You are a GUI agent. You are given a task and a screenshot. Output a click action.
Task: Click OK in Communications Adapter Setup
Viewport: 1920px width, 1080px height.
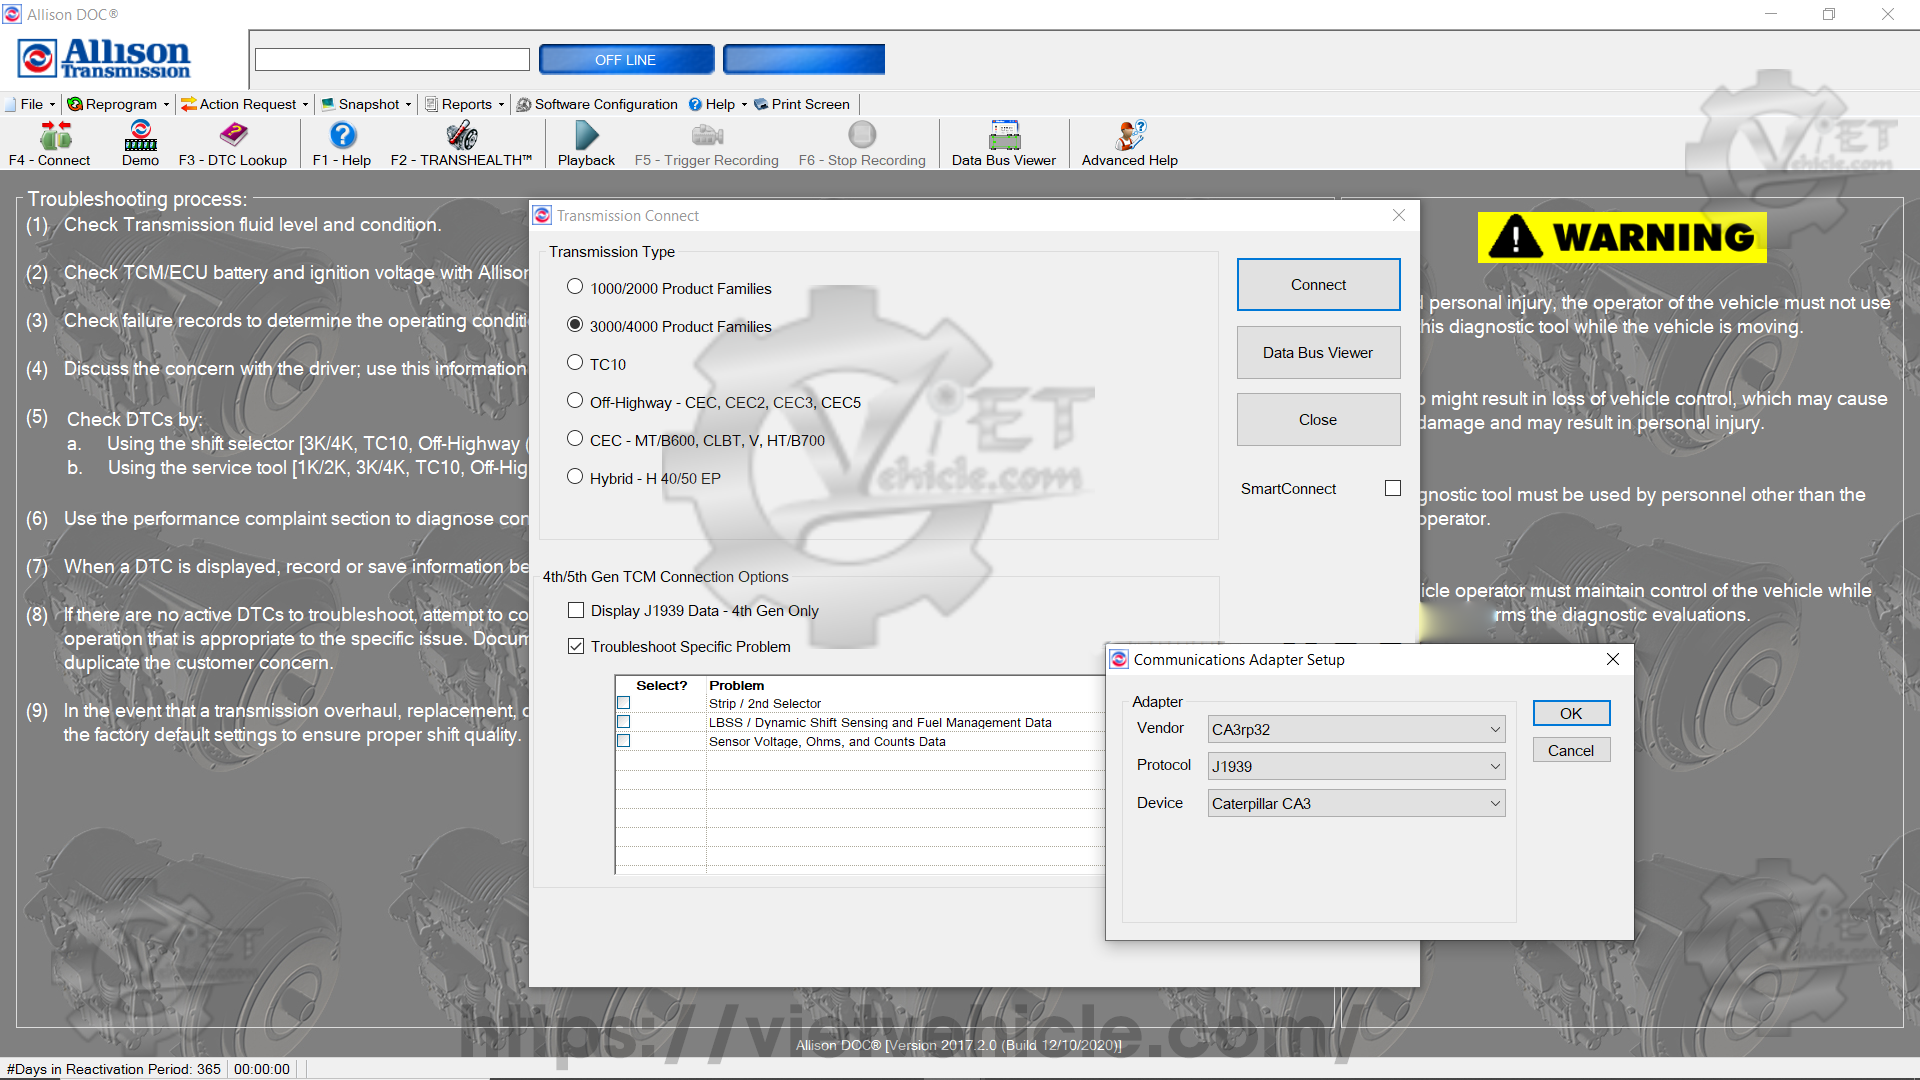pos(1570,713)
